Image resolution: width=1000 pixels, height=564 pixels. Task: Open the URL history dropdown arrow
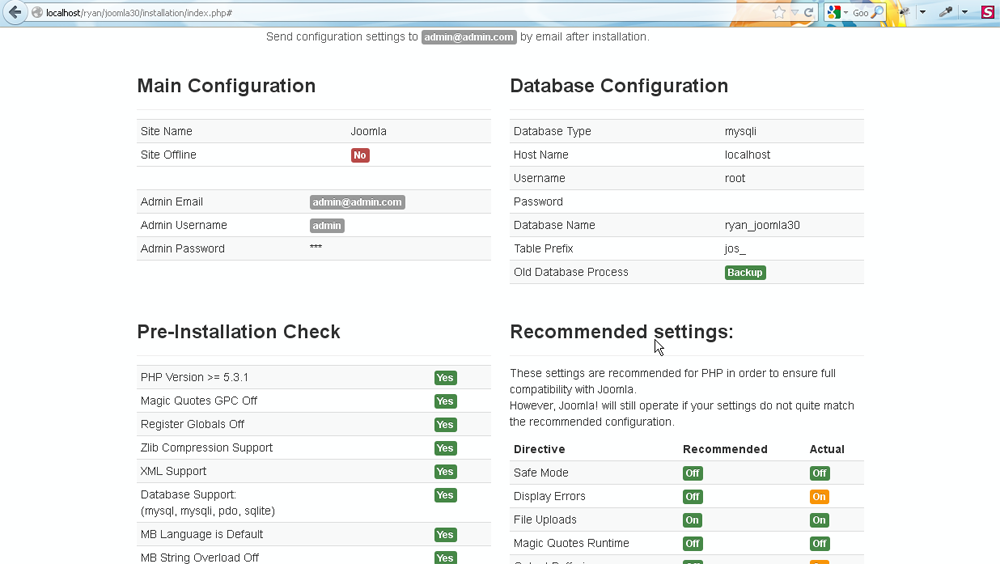tap(795, 13)
